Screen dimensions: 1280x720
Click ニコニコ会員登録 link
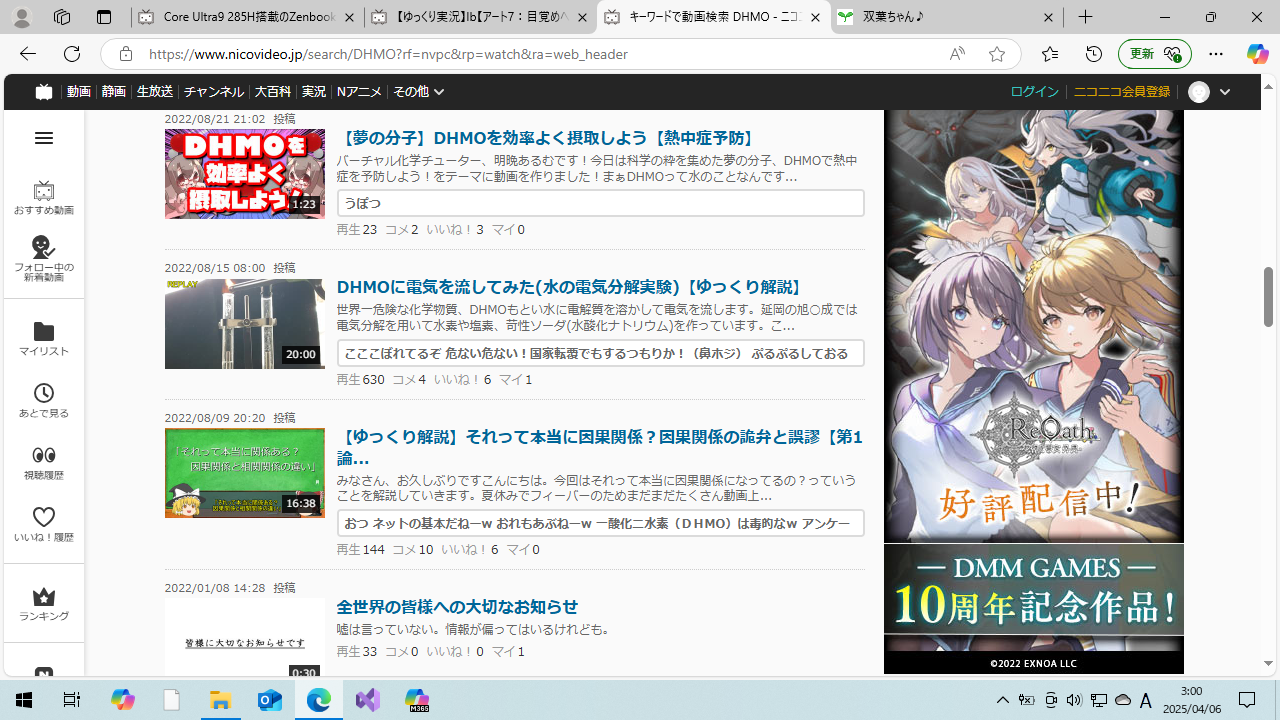(x=1121, y=92)
